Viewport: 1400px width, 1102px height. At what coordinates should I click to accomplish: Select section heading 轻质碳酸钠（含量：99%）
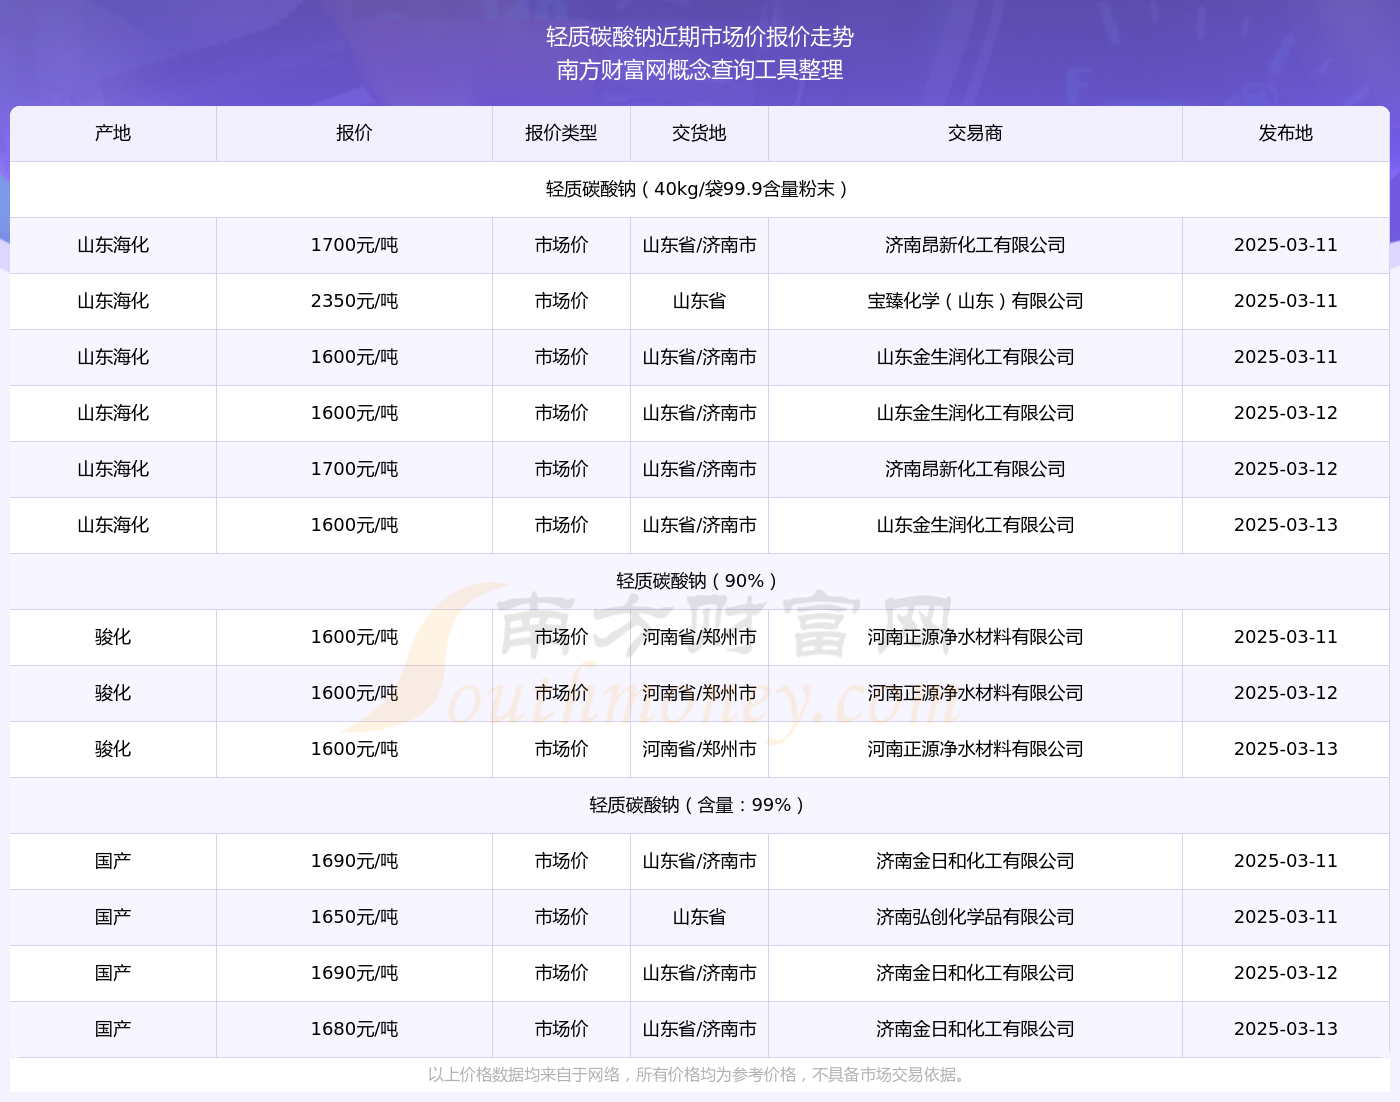(700, 805)
